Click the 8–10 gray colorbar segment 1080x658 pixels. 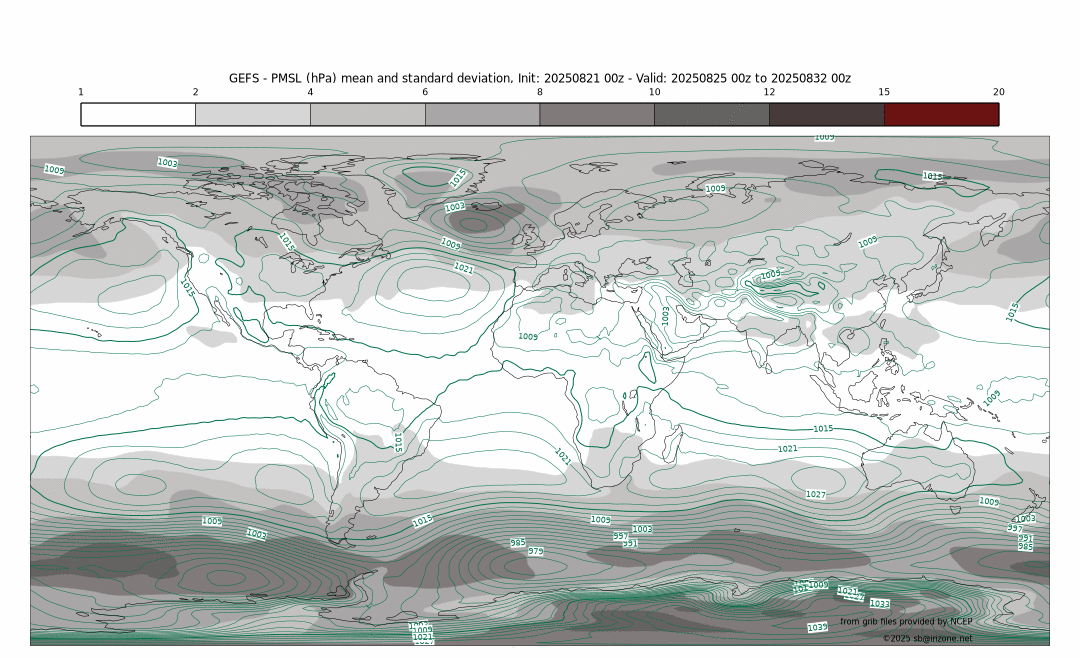click(x=597, y=114)
